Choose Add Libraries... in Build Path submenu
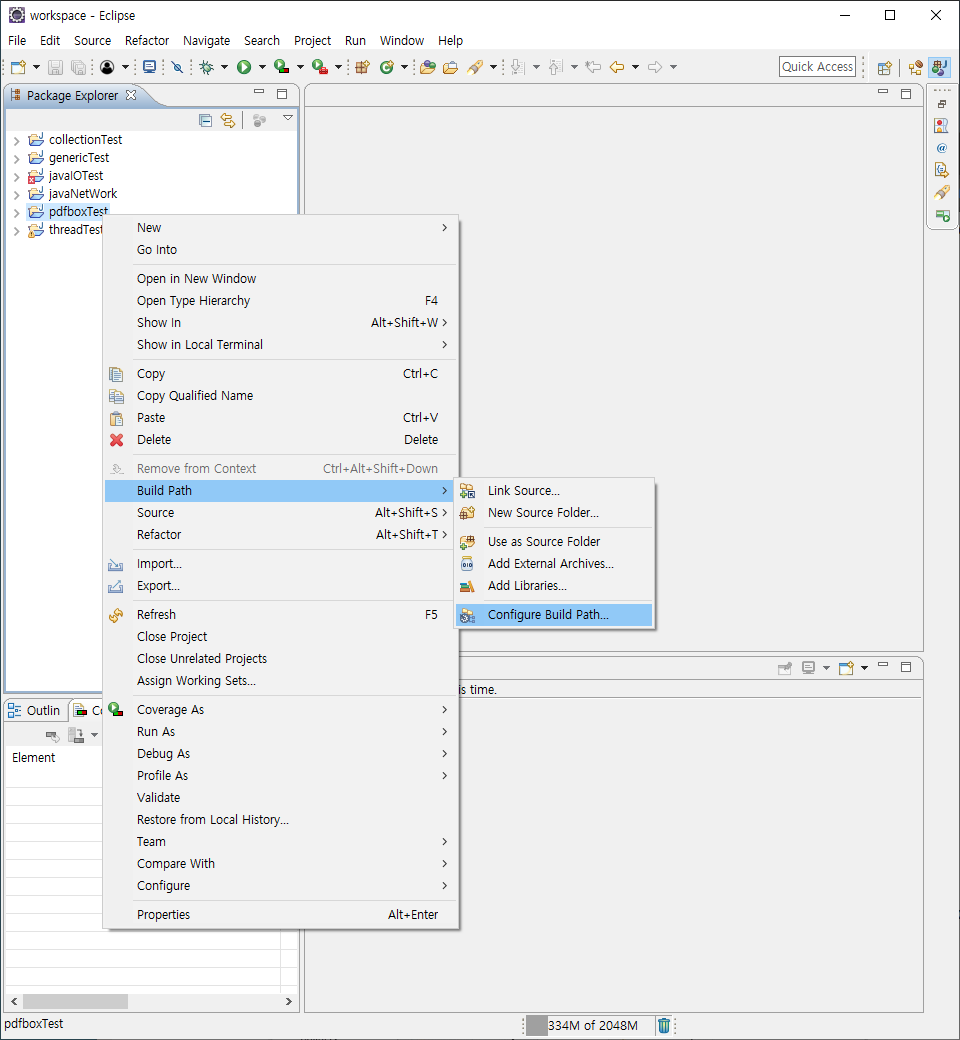Viewport: 960px width, 1040px height. click(554, 586)
